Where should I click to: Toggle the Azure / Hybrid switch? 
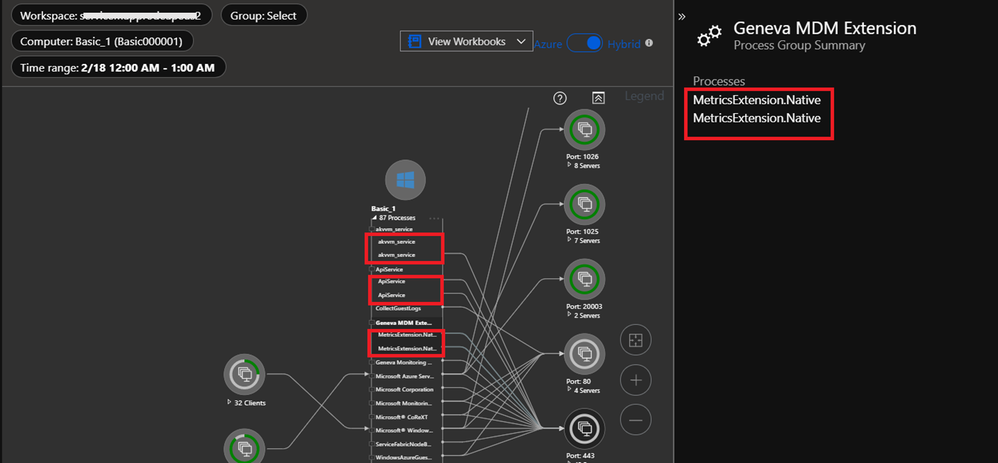pyautogui.click(x=585, y=43)
